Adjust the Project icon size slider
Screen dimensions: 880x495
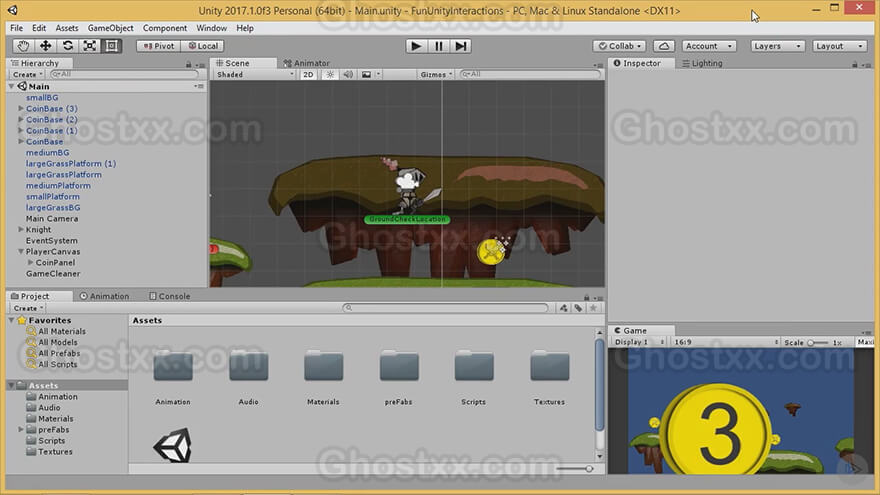(576, 469)
